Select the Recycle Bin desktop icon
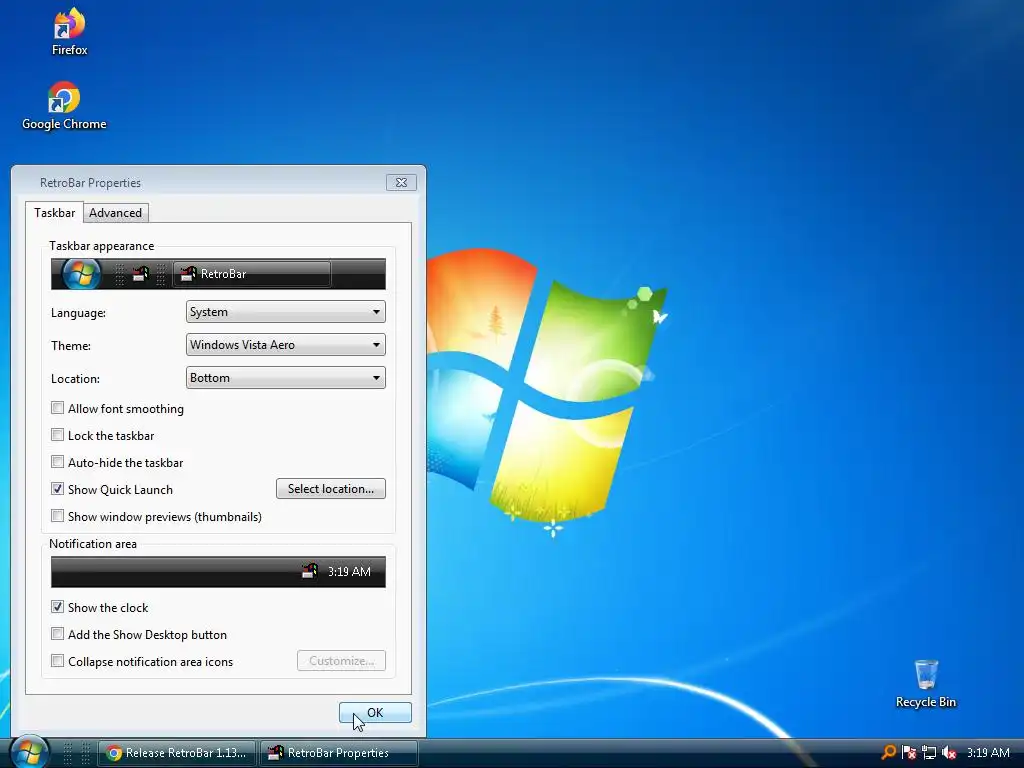1024x768 pixels. click(x=925, y=683)
